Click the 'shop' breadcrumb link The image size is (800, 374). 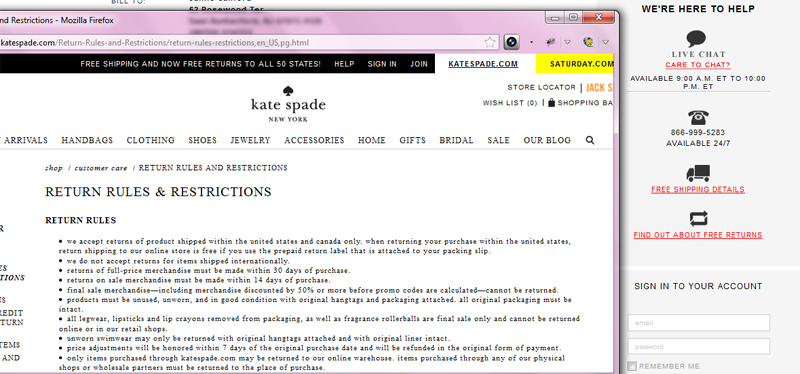click(54, 168)
